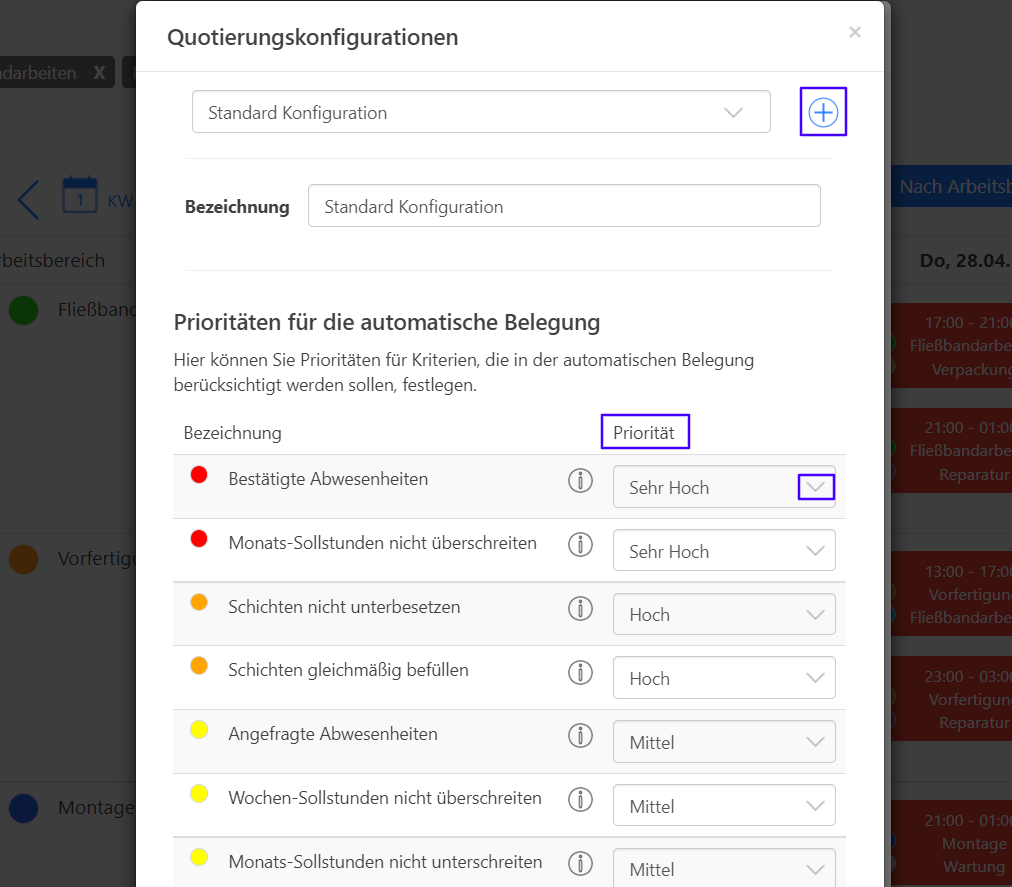Change priority of Schichten nicht unterbesetzen
Screen dimensions: 1012x887
(x=724, y=615)
